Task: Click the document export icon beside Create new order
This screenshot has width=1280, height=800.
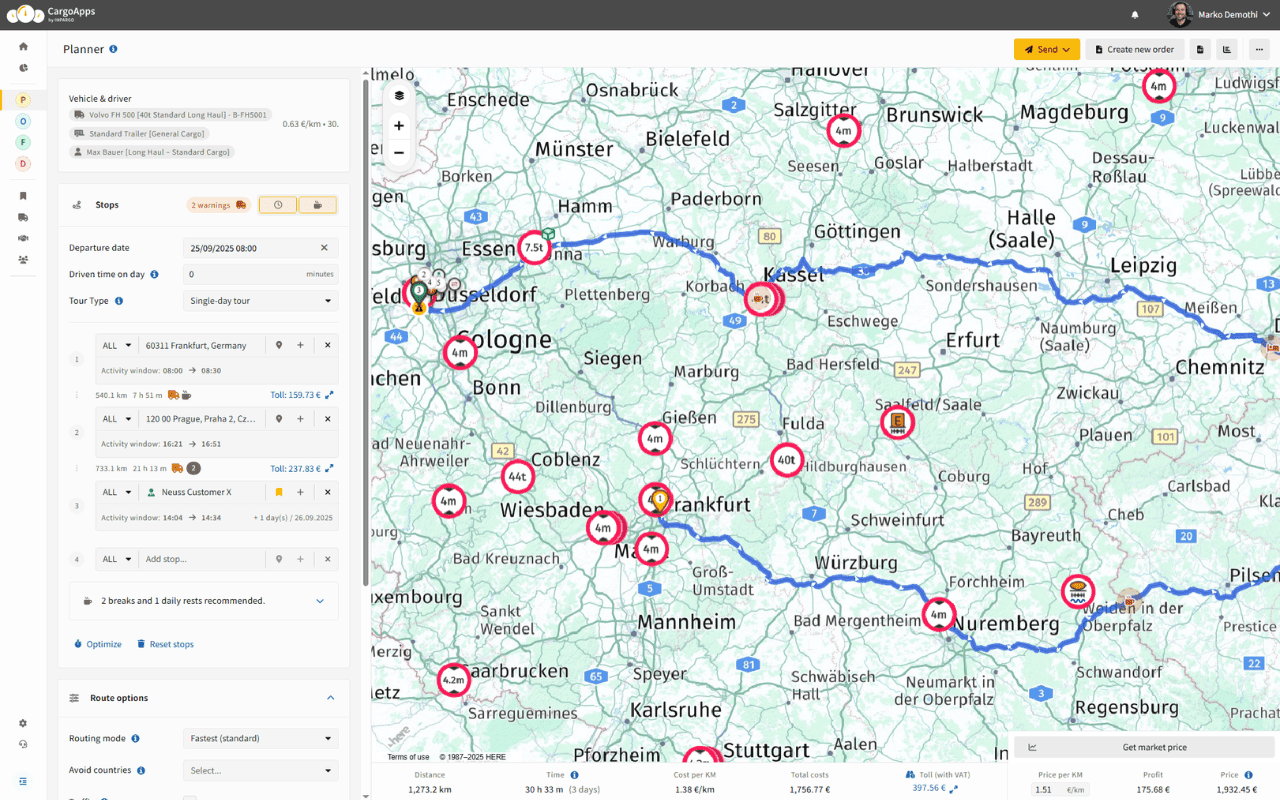Action: pyautogui.click(x=1200, y=48)
